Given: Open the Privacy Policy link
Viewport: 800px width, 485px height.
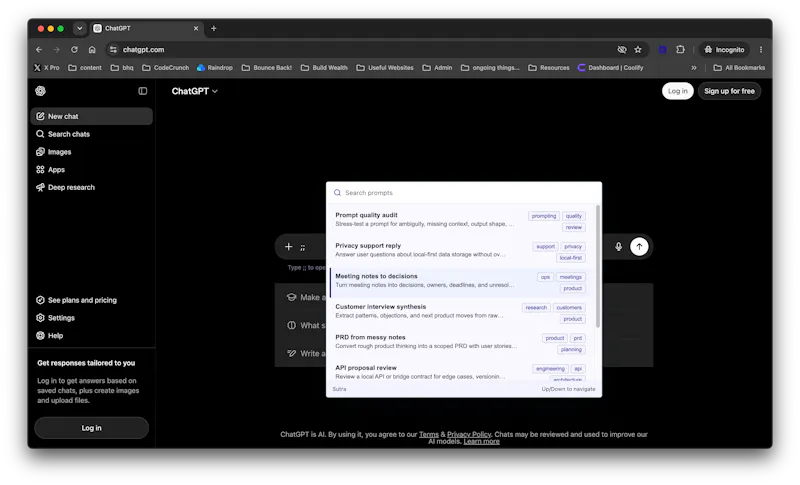Looking at the screenshot, I should (469, 435).
